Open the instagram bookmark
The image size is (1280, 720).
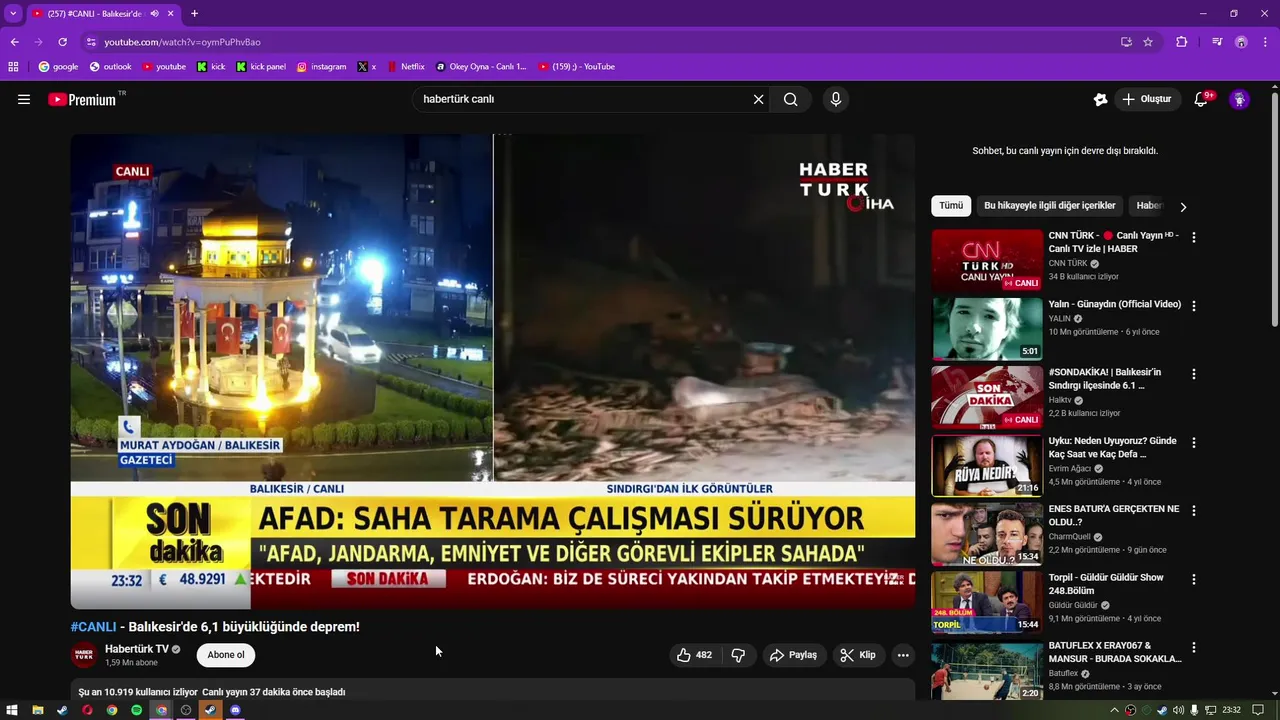[321, 67]
